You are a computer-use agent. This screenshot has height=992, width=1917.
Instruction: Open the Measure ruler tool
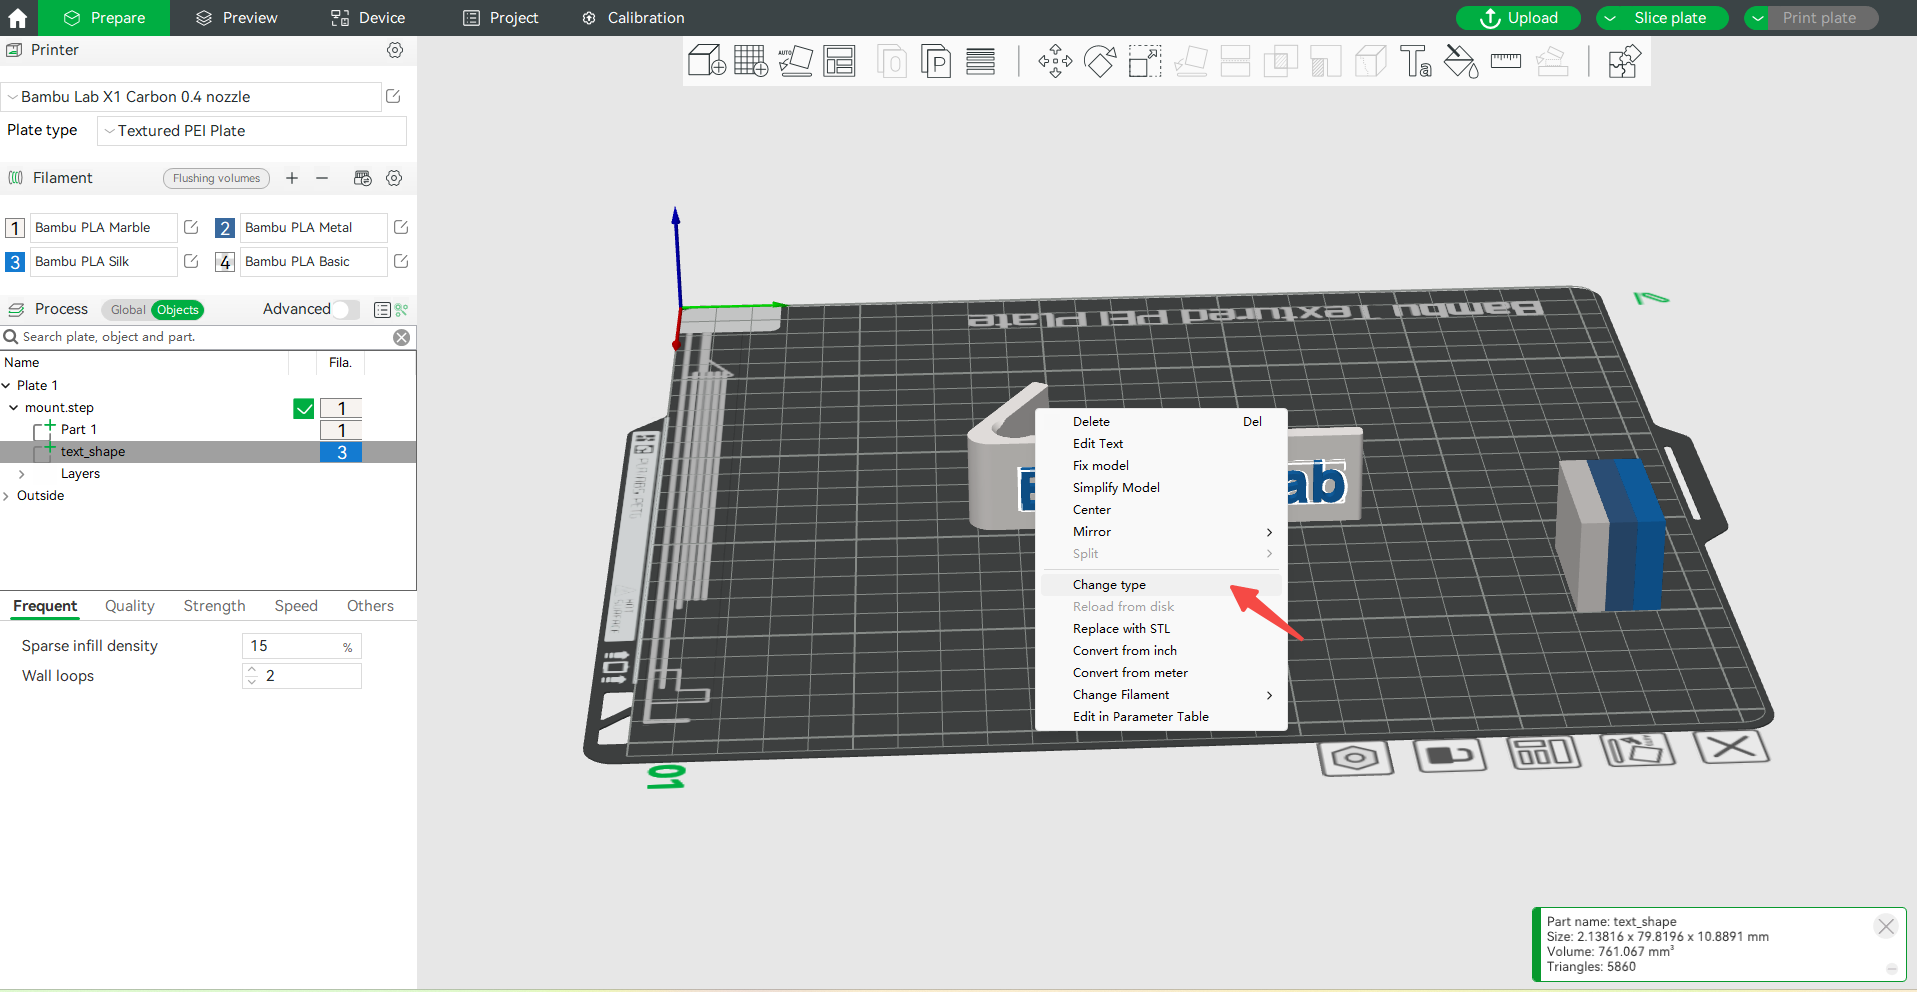(1506, 61)
